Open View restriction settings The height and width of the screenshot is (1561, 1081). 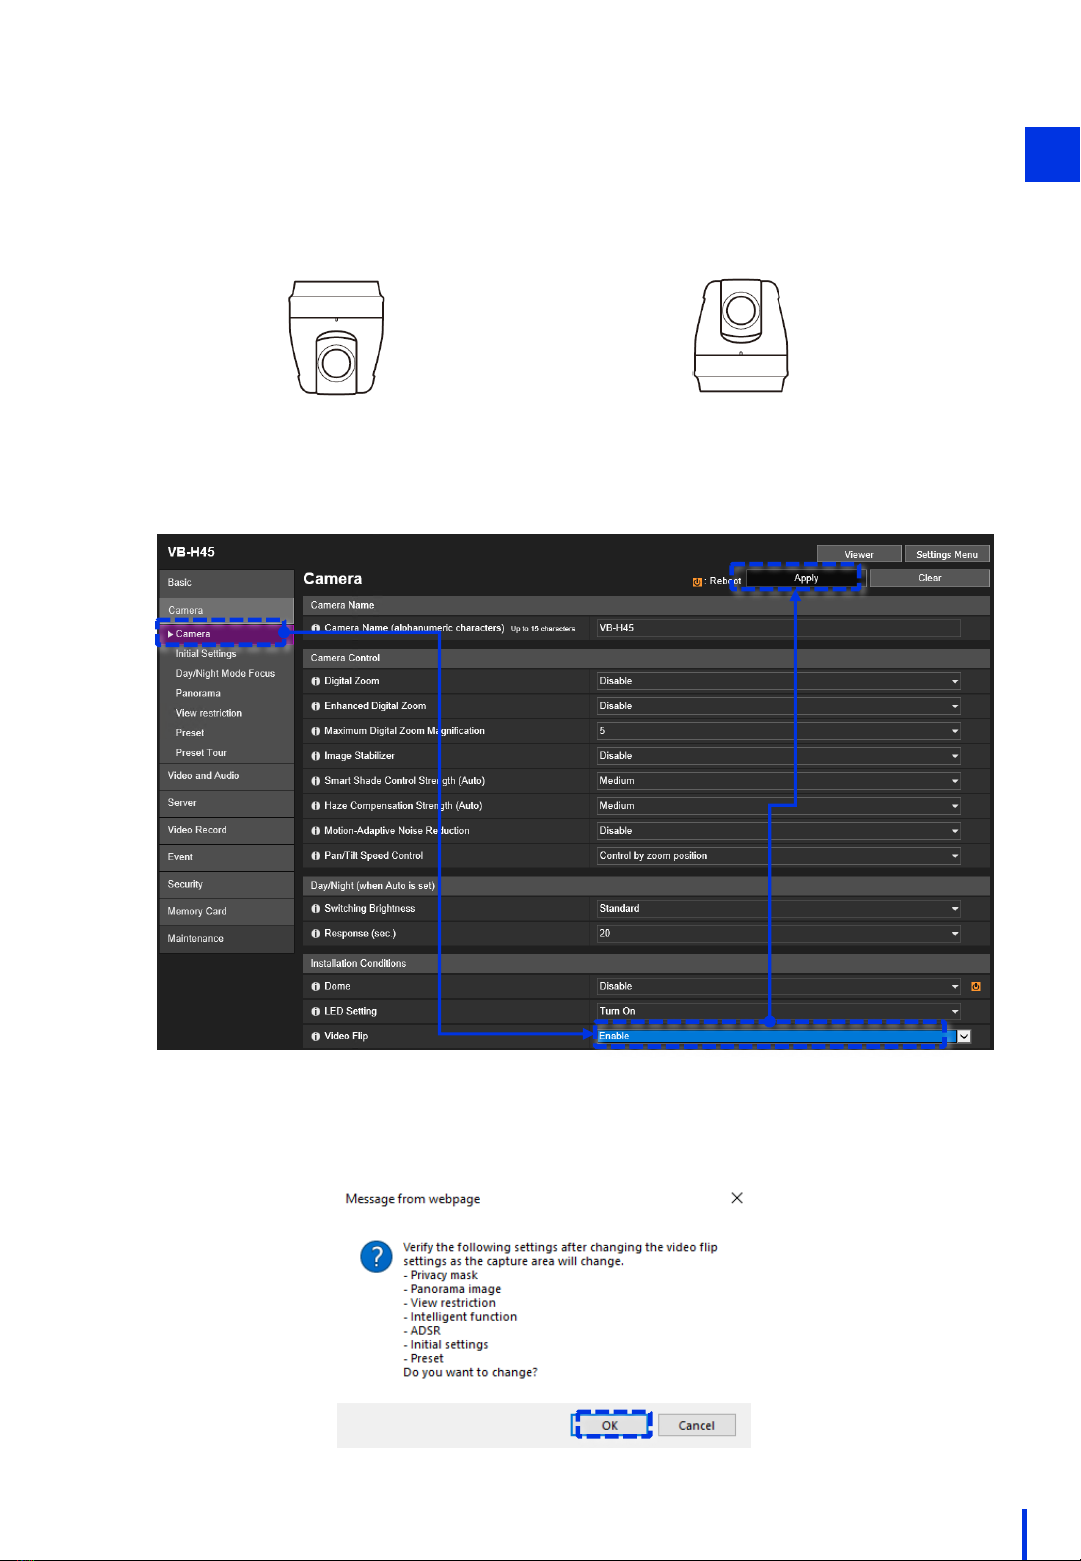[x=209, y=713]
